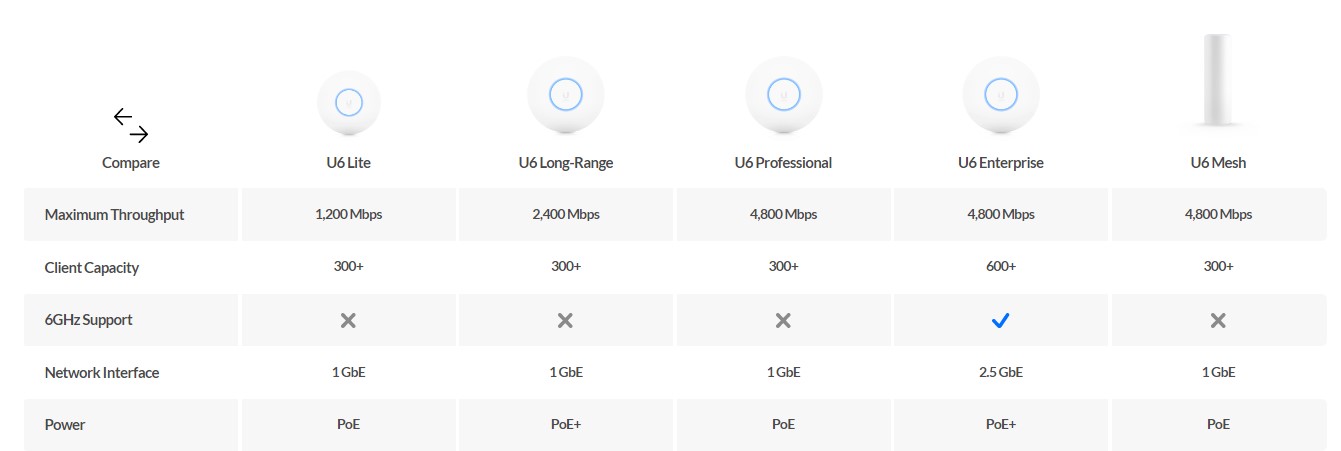1341x451 pixels.
Task: Click the 6GHz X mark under U6 Mesh
Action: [x=1218, y=320]
